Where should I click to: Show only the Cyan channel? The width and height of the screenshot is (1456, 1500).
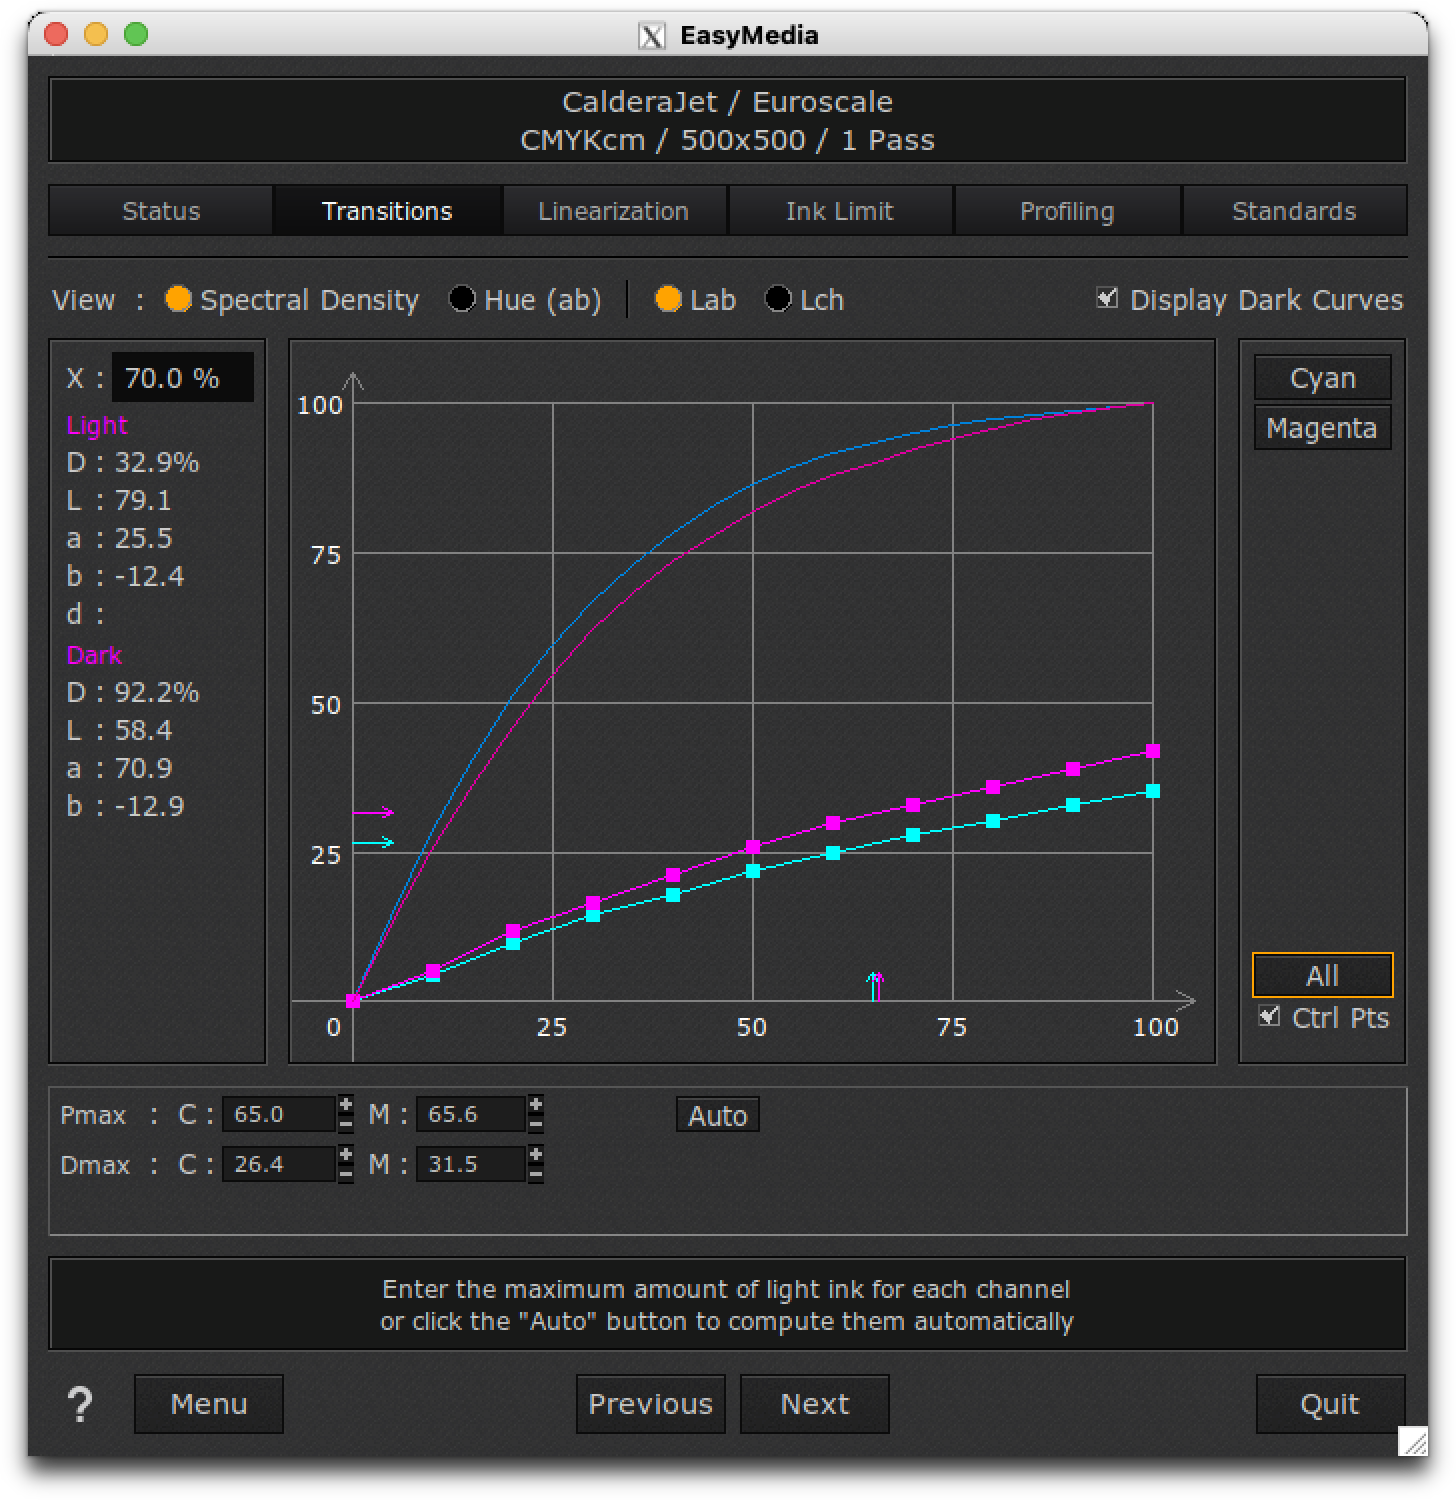(x=1323, y=378)
